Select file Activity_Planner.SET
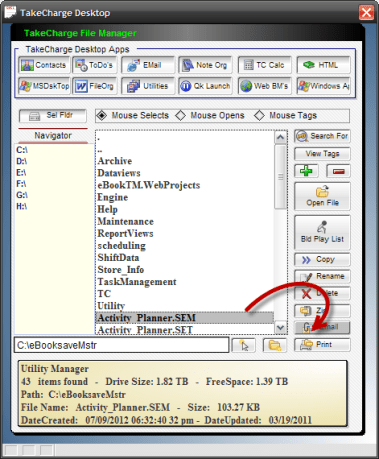This screenshot has width=379, height=459. (185, 329)
